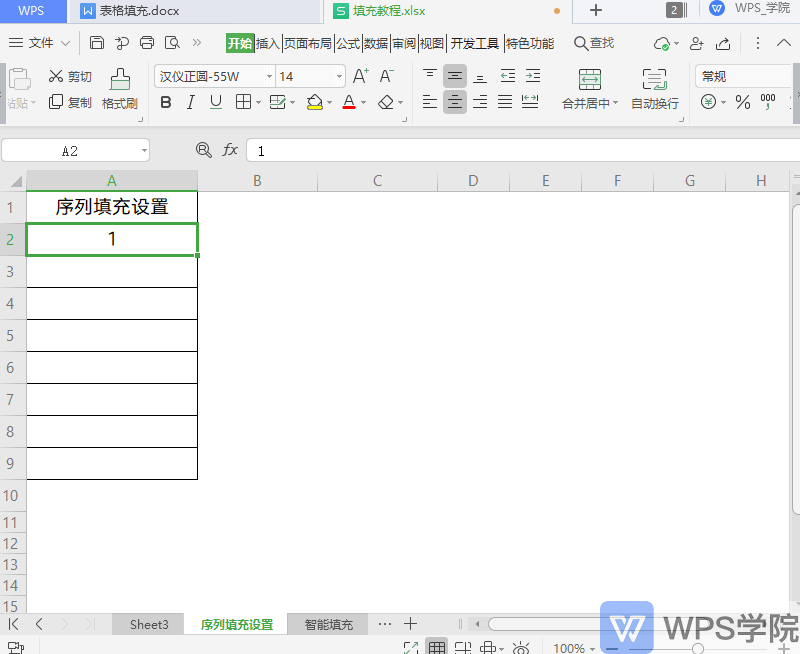
Task: Open number format dropdown (常规)
Action: (x=744, y=77)
